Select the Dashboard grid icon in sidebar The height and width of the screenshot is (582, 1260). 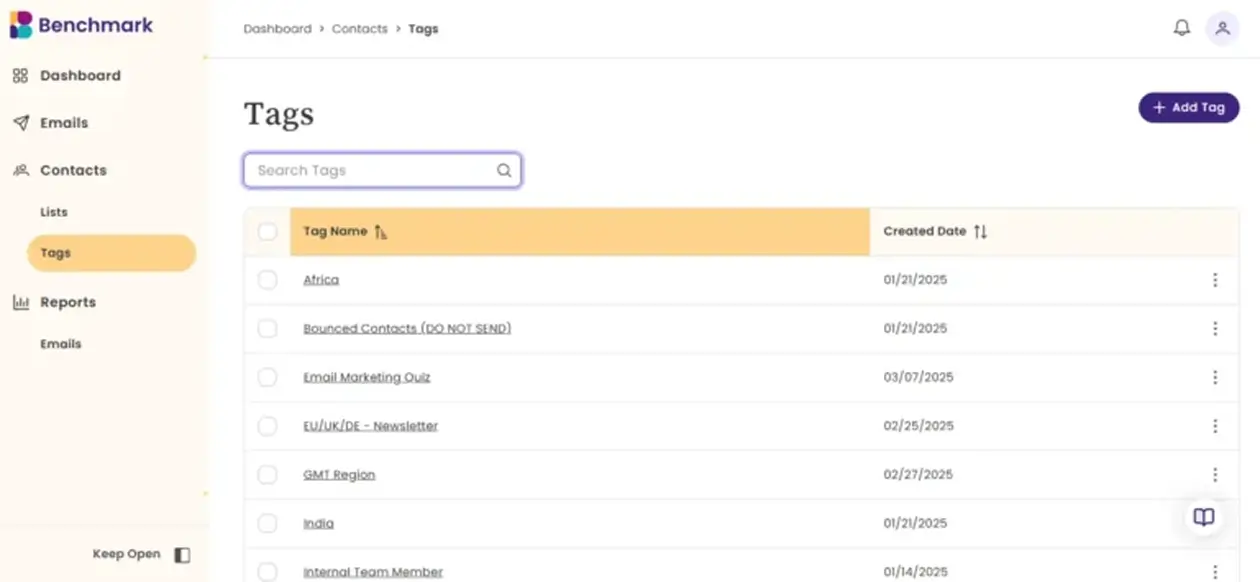(19, 75)
